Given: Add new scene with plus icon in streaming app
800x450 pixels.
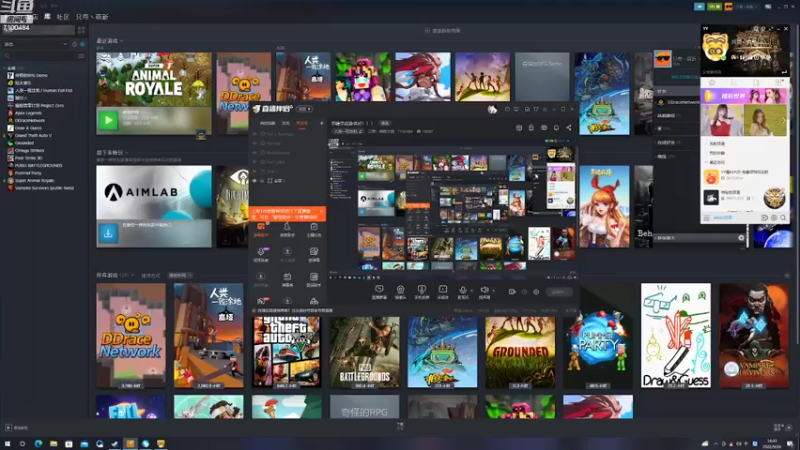Looking at the screenshot, I should pos(321,123).
